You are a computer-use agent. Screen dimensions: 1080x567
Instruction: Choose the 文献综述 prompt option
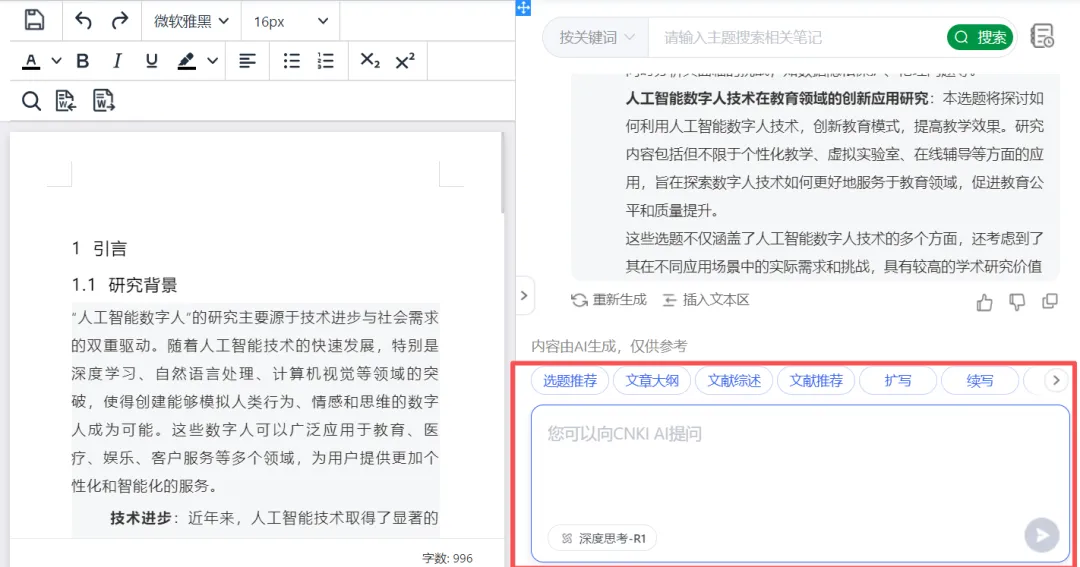(734, 380)
